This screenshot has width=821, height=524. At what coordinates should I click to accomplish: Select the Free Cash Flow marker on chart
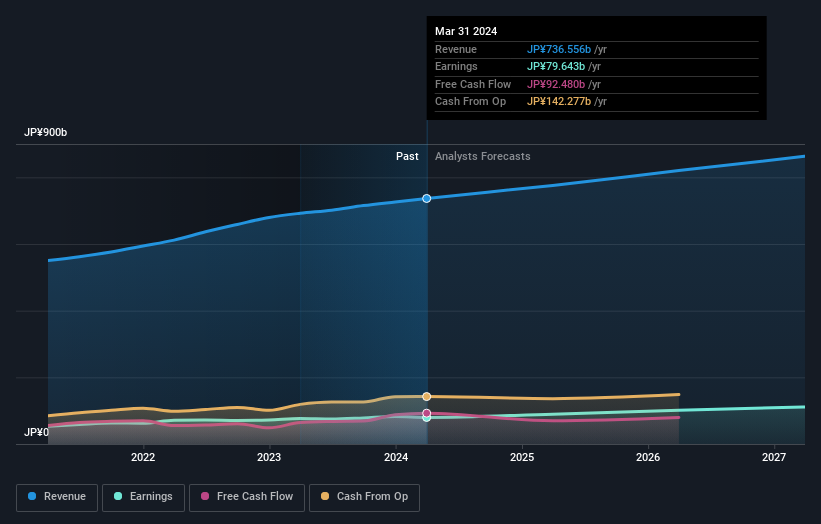[427, 413]
